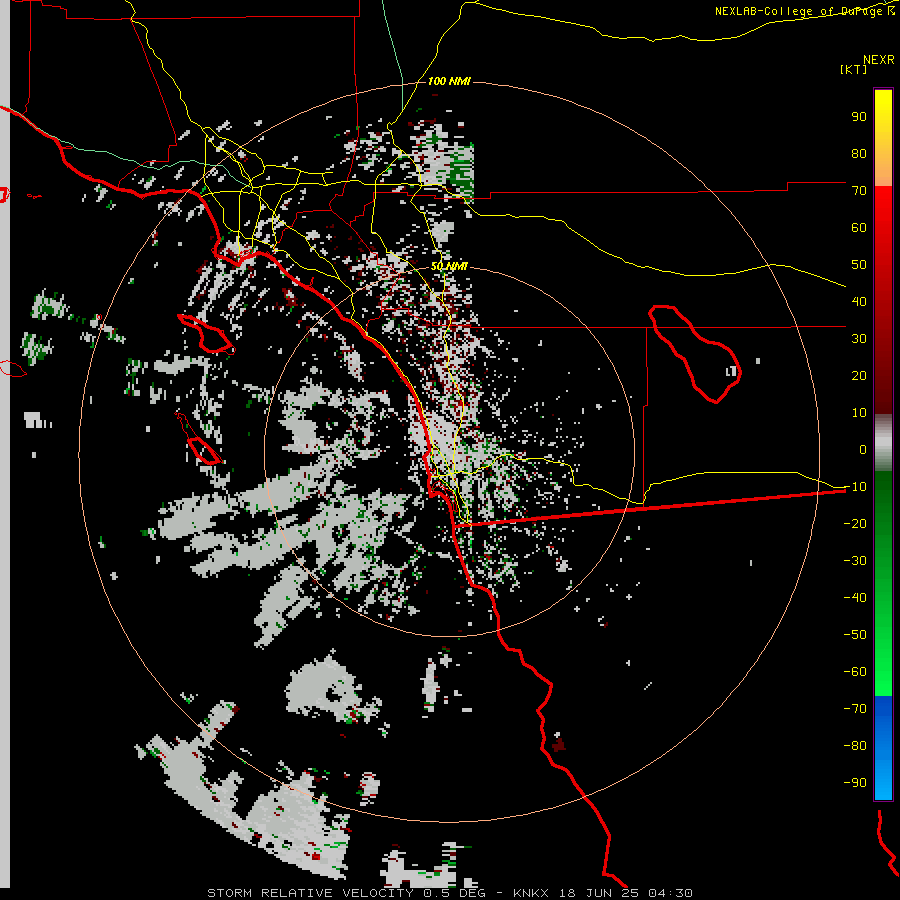900x900 pixels.
Task: Click the bright green segment of color bar
Action: click(883, 649)
